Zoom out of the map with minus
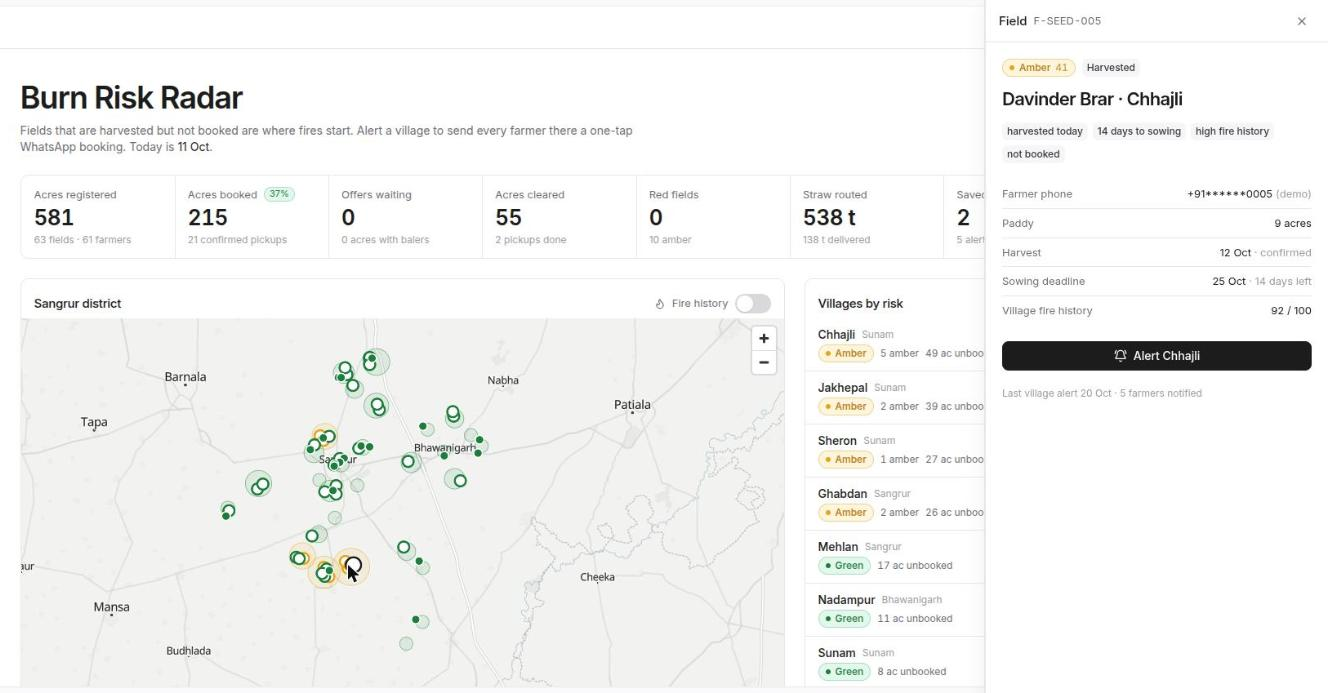 click(764, 362)
